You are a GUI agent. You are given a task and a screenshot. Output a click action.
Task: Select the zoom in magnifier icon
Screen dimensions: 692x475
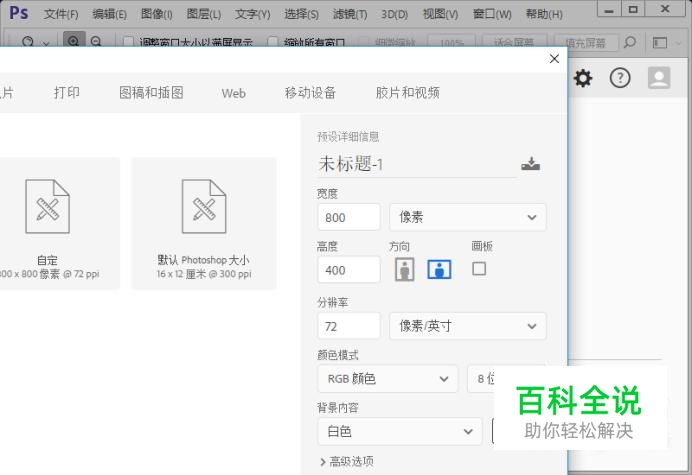coord(74,40)
